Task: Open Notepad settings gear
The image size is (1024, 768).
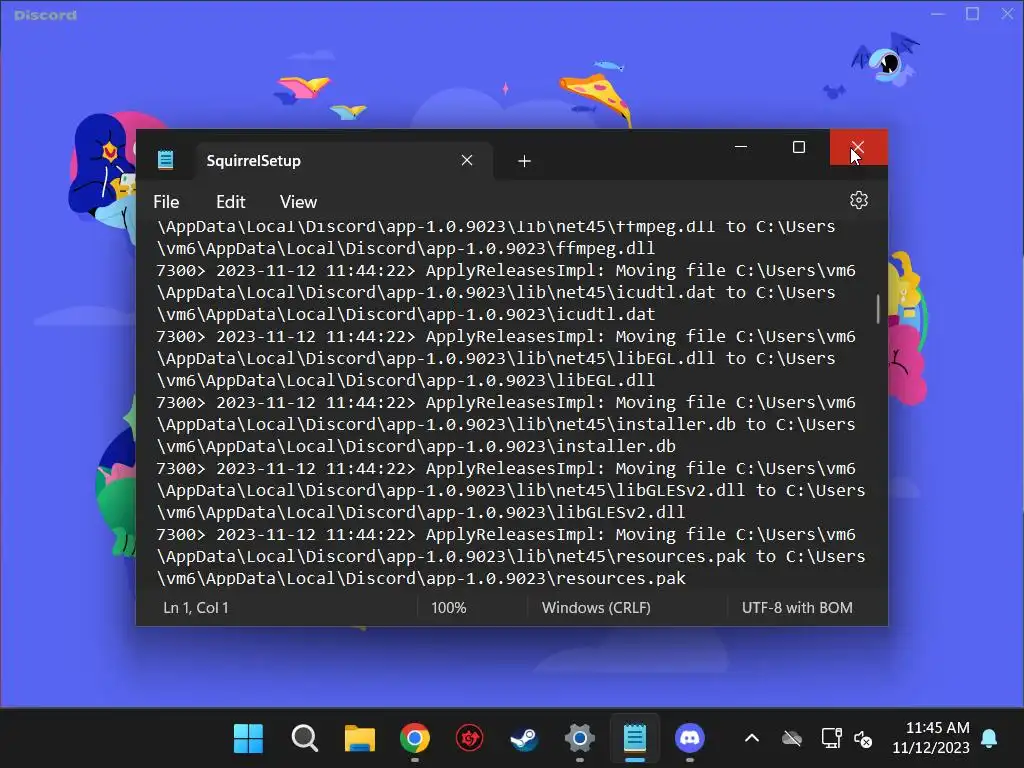Action: (858, 200)
